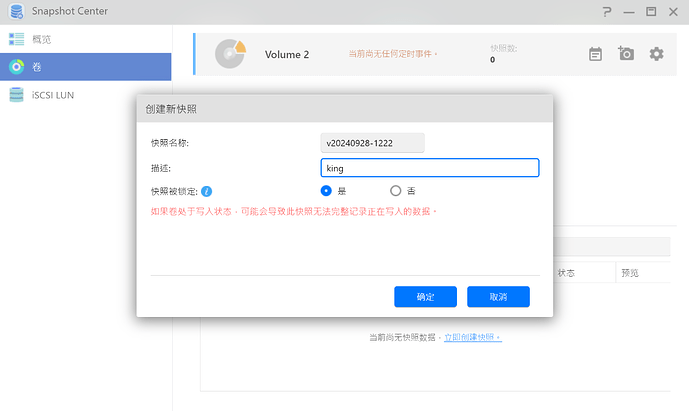Click the Volume 2 disk icon
The height and width of the screenshot is (411, 689).
[x=231, y=54]
